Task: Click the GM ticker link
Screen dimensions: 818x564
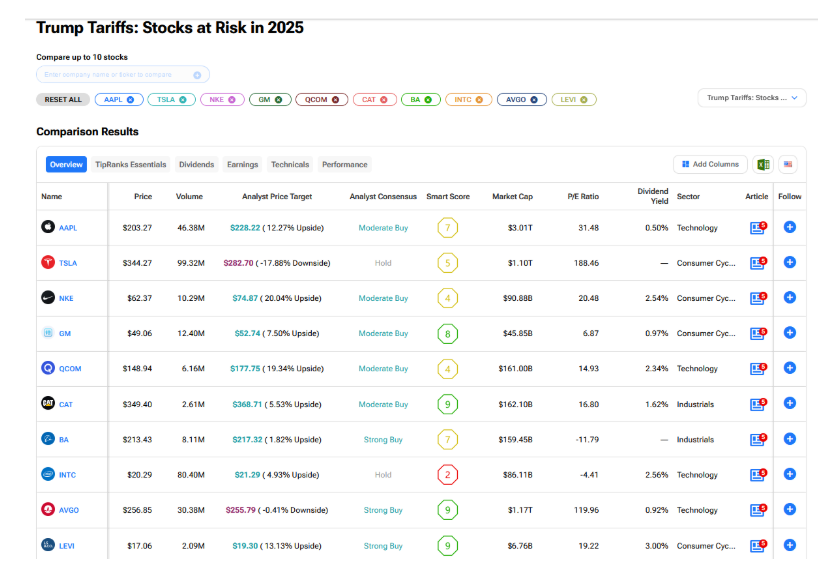Action: pyautogui.click(x=65, y=333)
